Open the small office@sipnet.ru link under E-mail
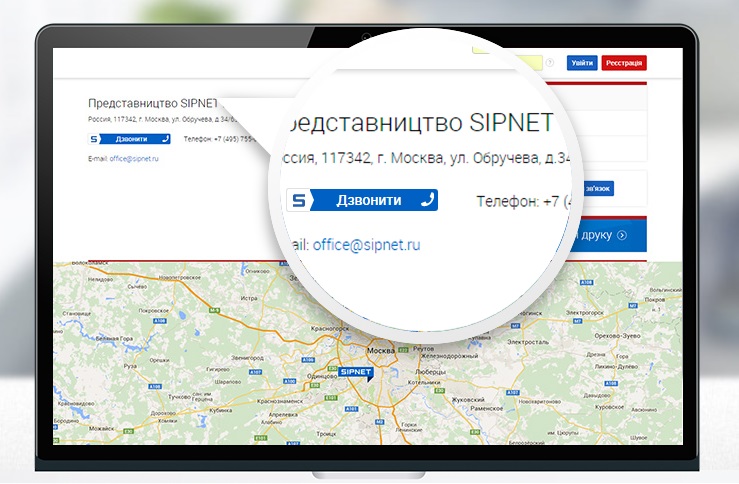Screen dimensions: 739x484 [134, 159]
